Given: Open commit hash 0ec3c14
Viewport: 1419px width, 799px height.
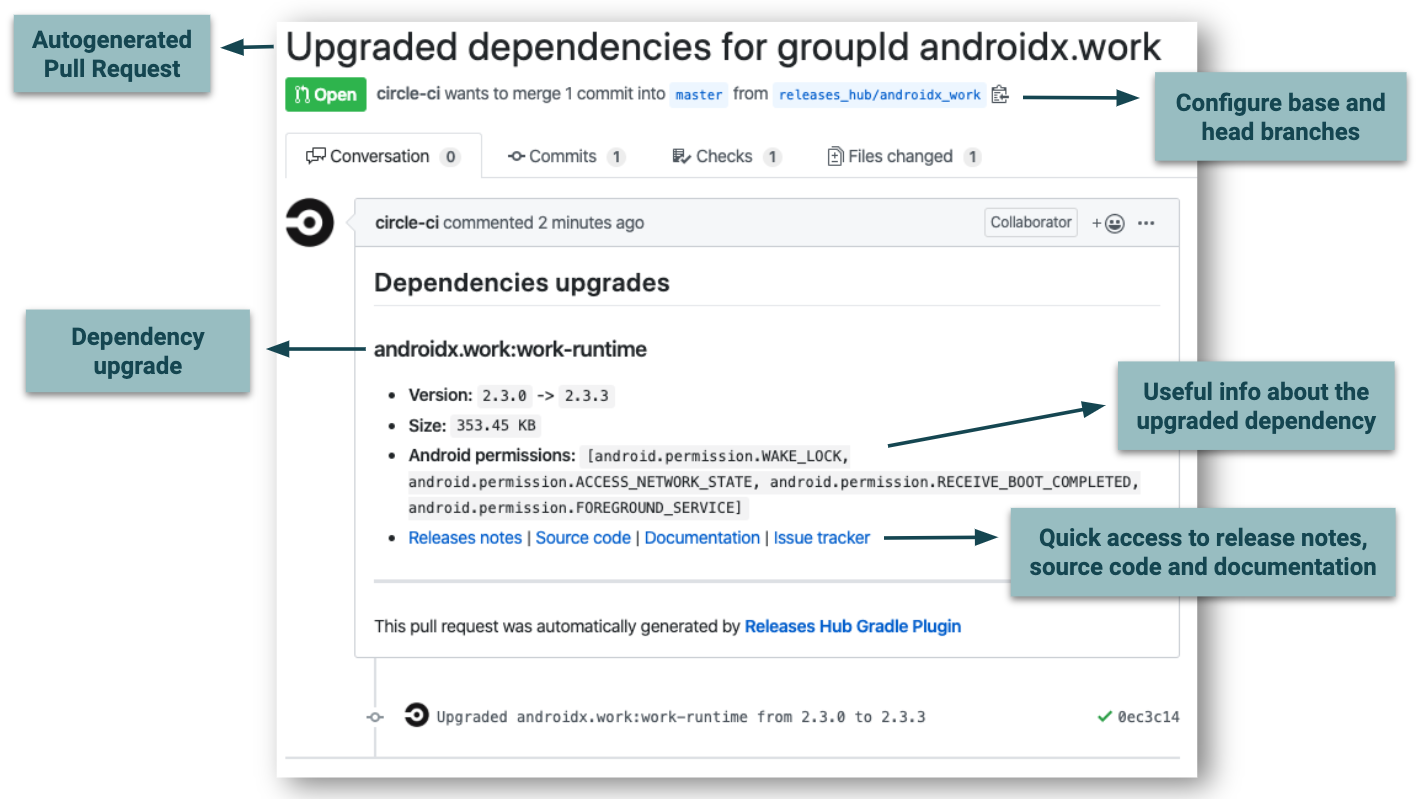Looking at the screenshot, I should [x=1148, y=717].
